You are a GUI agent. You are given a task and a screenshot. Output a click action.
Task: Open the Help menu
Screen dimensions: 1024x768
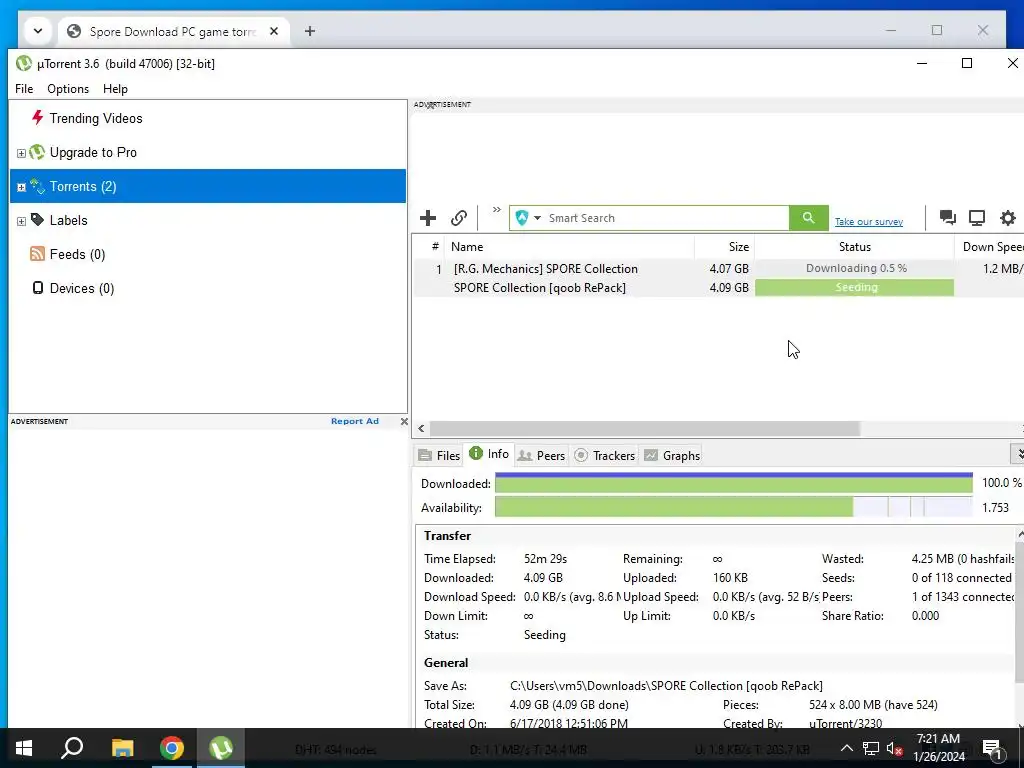[x=115, y=89]
